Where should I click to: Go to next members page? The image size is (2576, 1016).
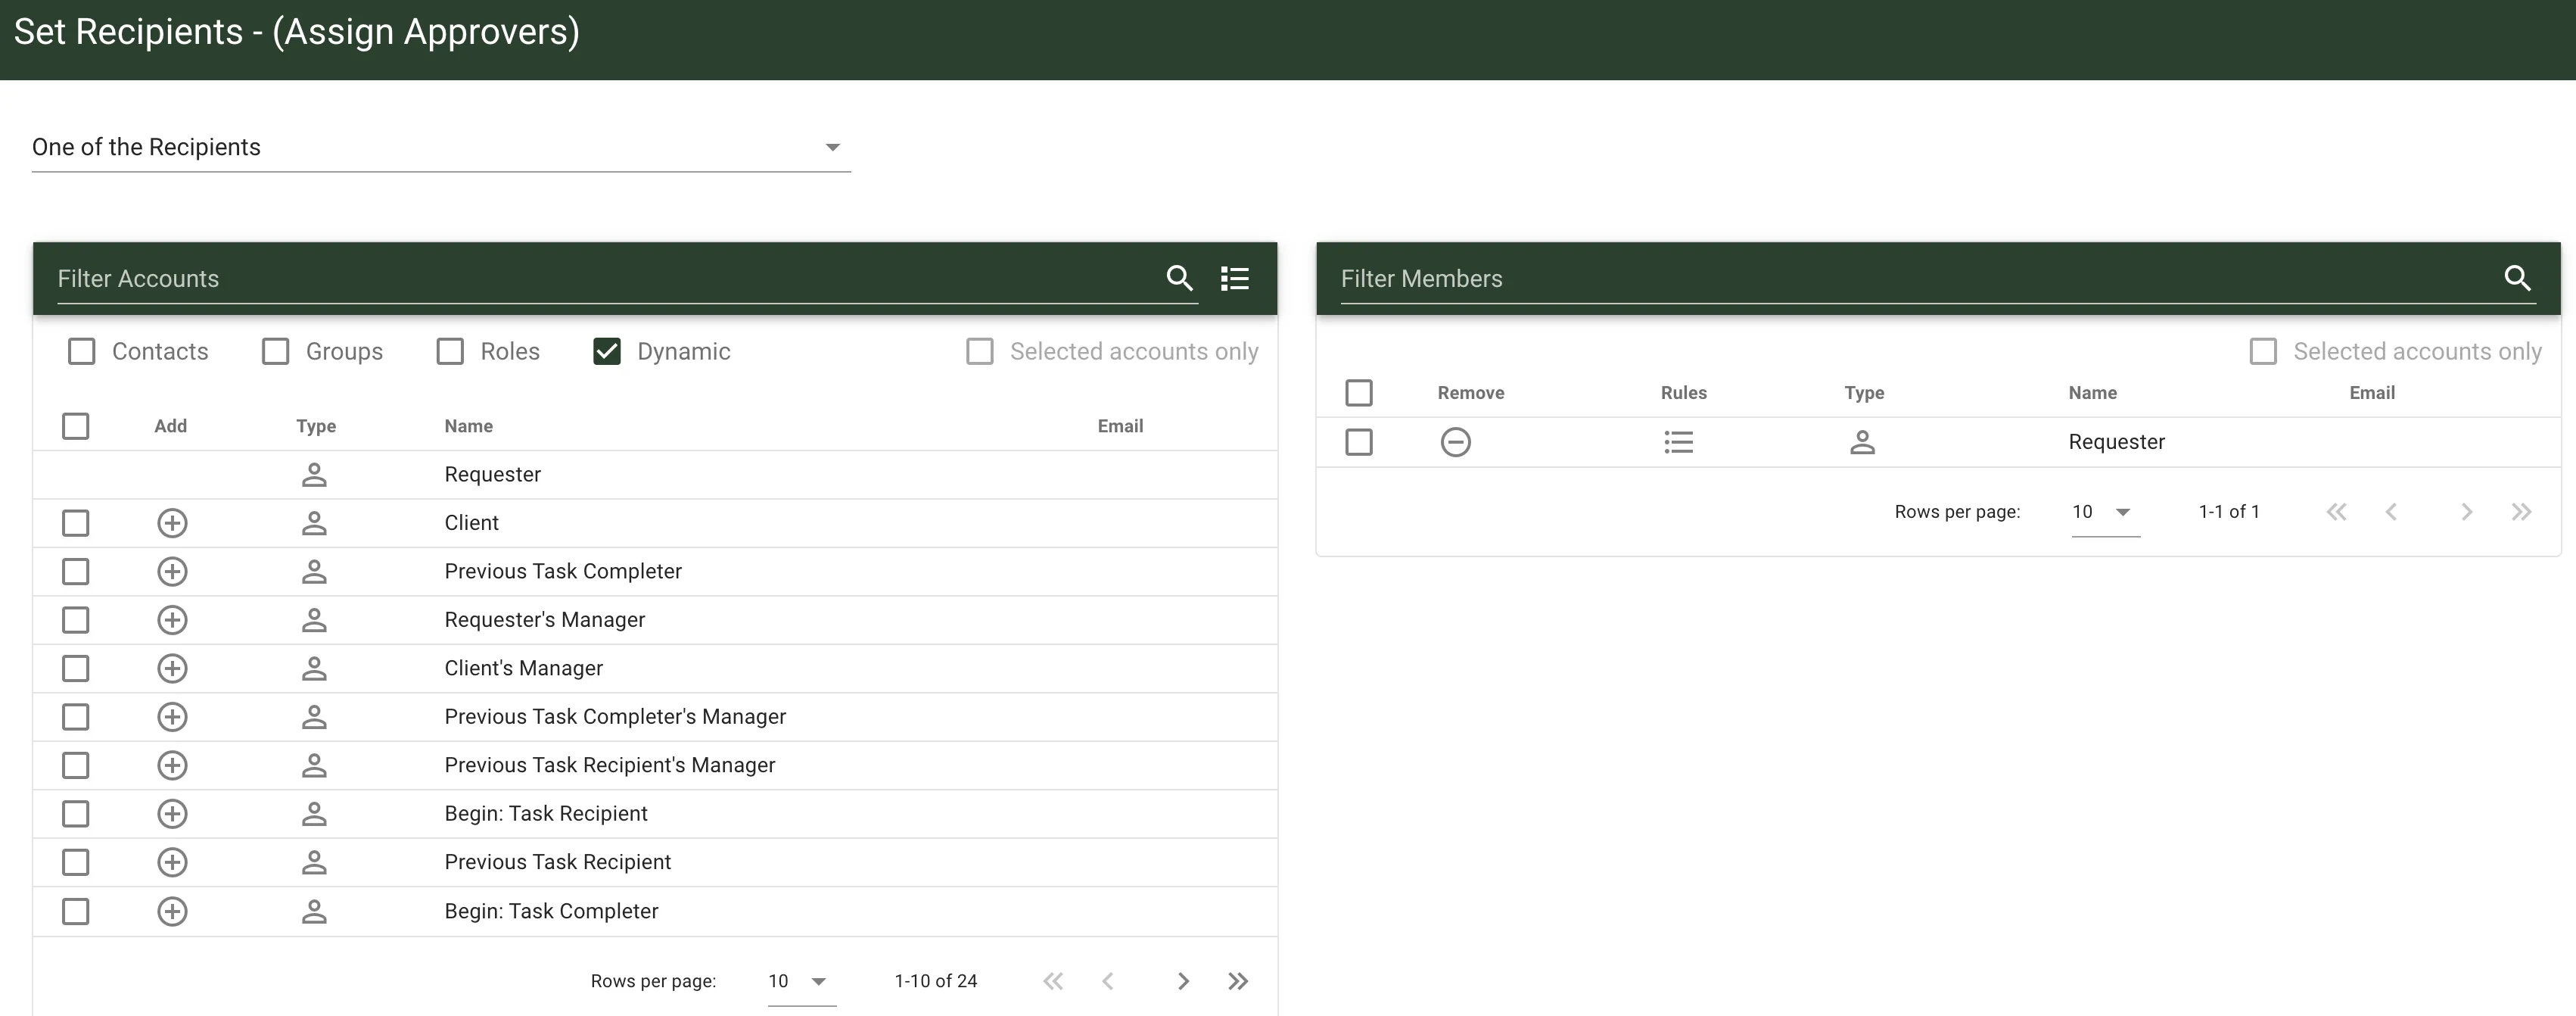point(2466,512)
